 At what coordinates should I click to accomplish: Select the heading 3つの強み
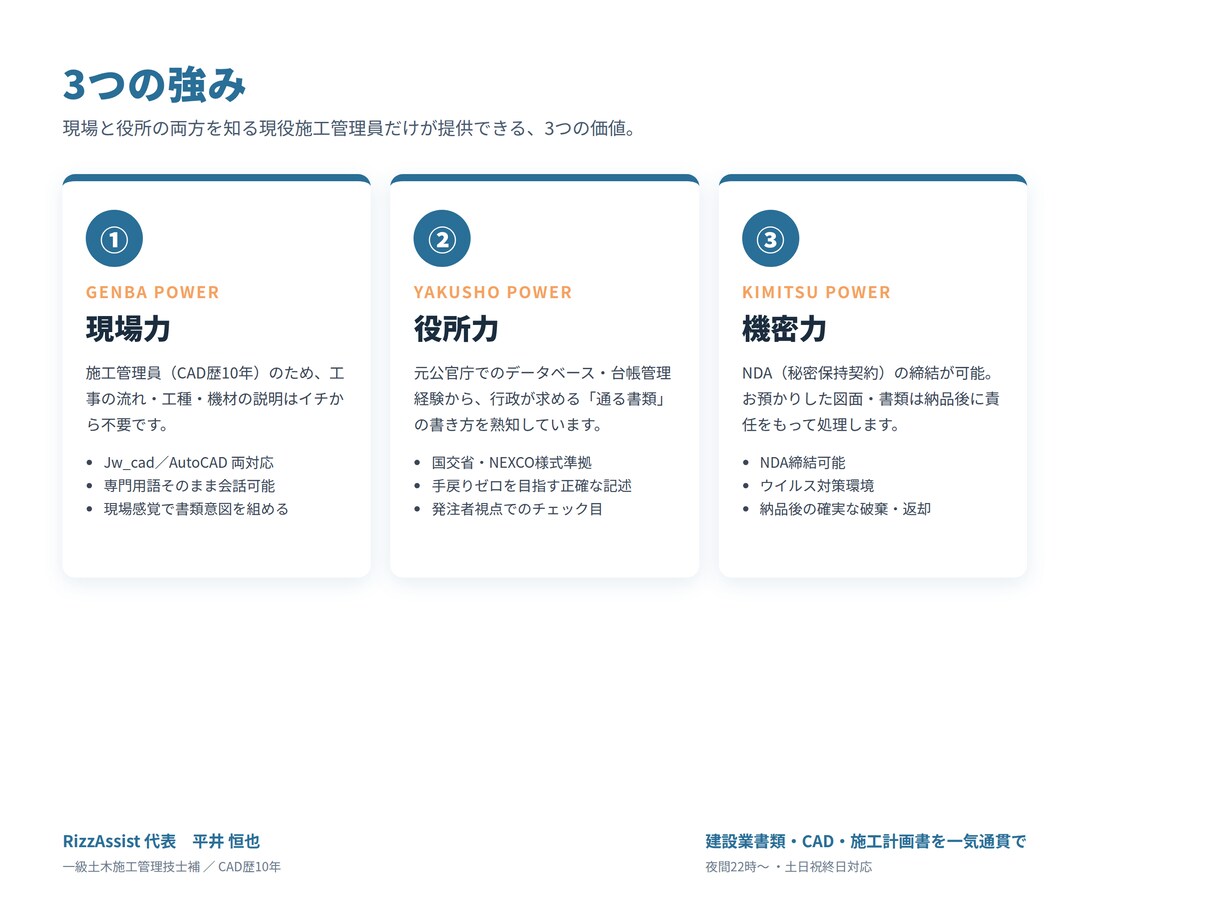click(154, 85)
